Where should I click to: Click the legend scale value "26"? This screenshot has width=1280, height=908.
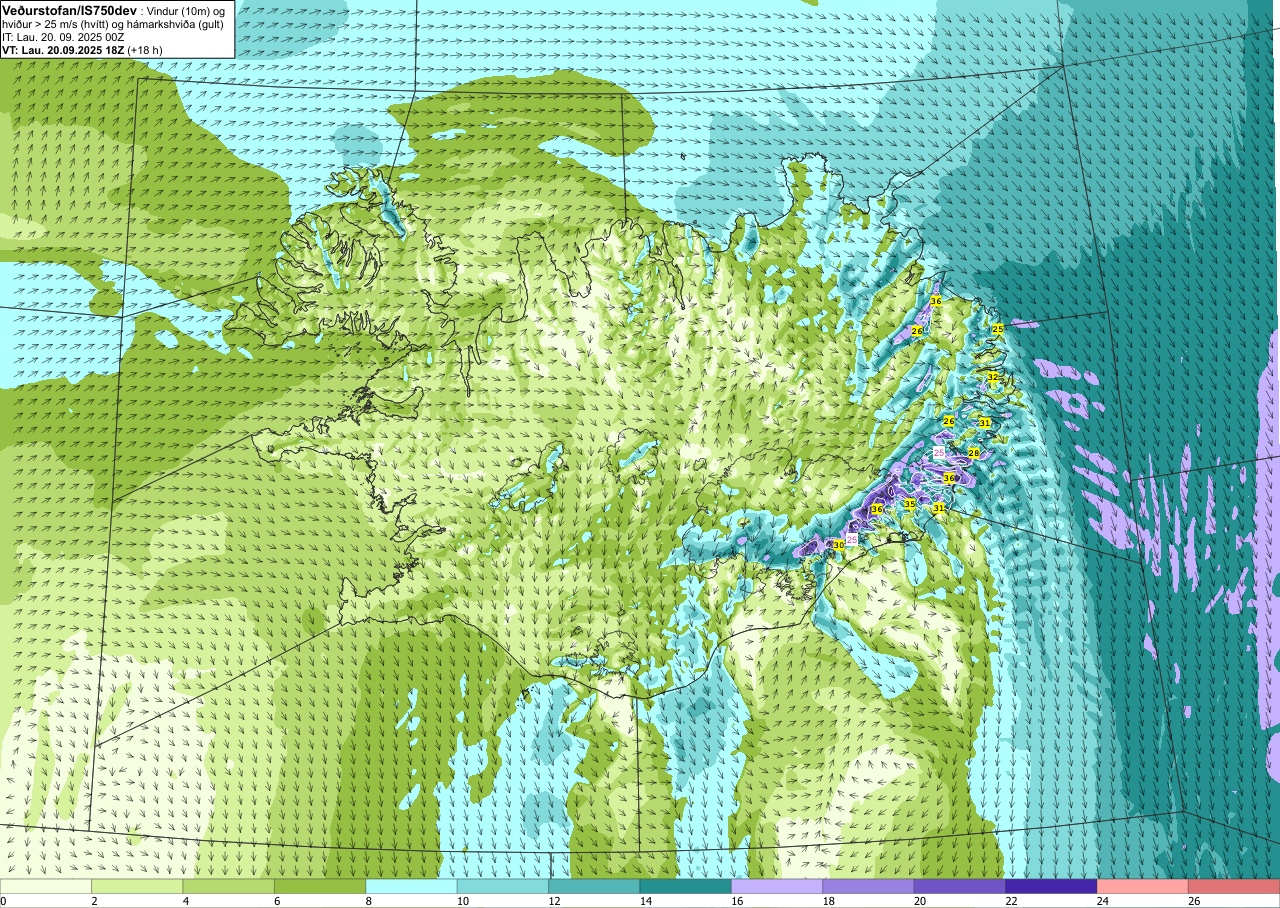click(x=1194, y=901)
